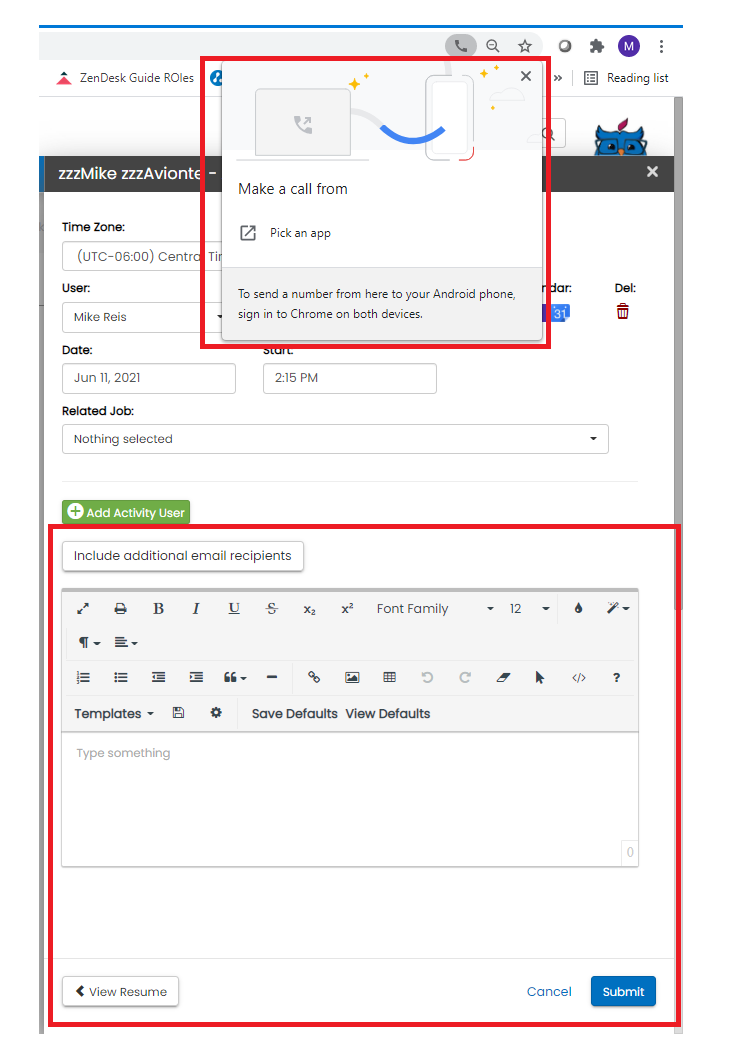Viewport: 735px width, 1053px height.
Task: Bookmark this page with the star icon
Action: [525, 46]
